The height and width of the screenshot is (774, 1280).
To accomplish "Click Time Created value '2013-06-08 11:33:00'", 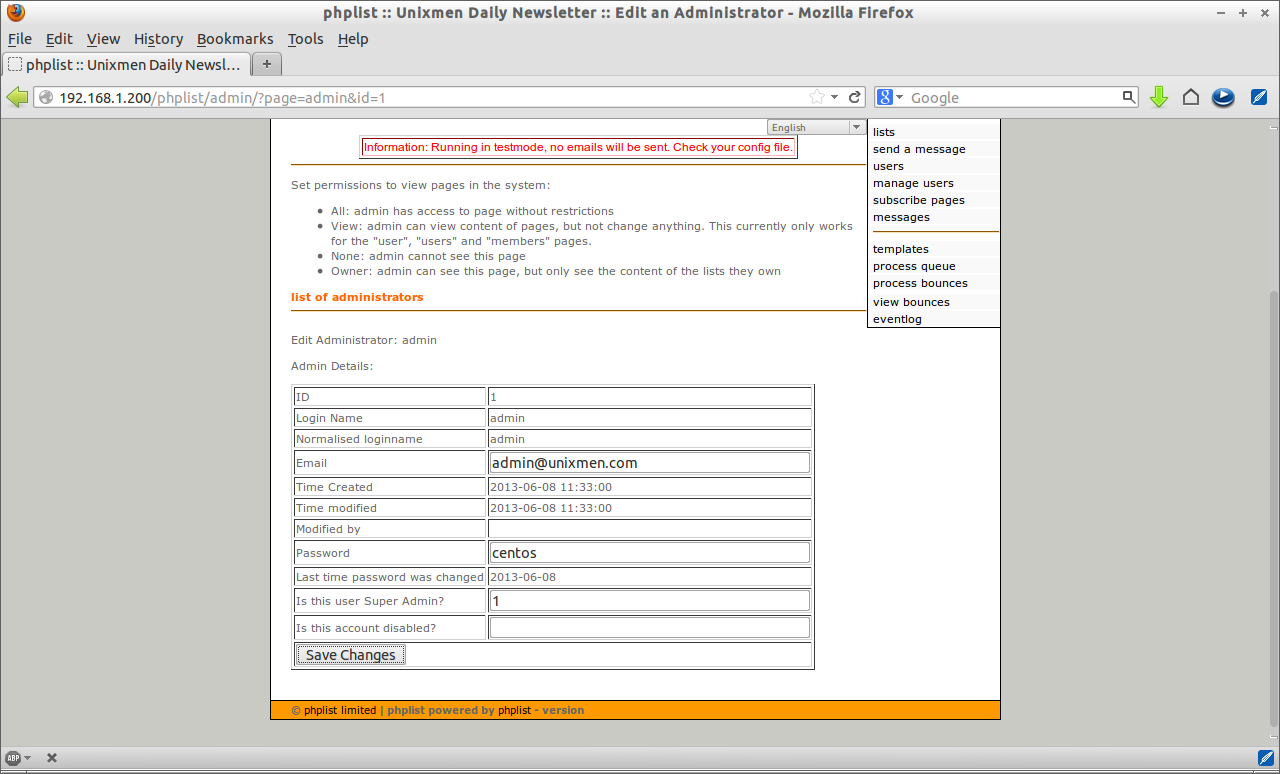I will (551, 487).
